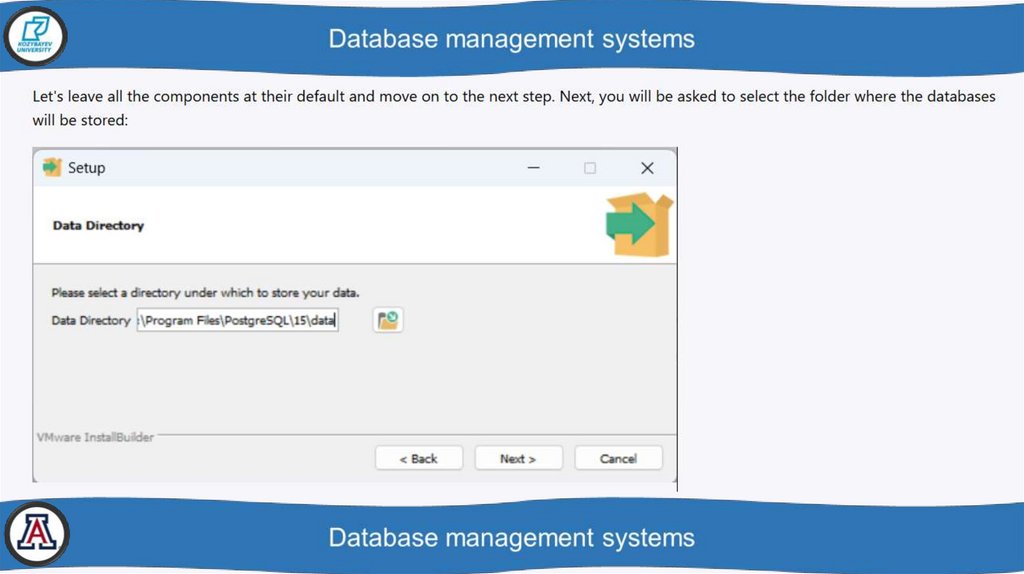Focus the Data Directory path field
The height and width of the screenshot is (574, 1024).
(237, 321)
